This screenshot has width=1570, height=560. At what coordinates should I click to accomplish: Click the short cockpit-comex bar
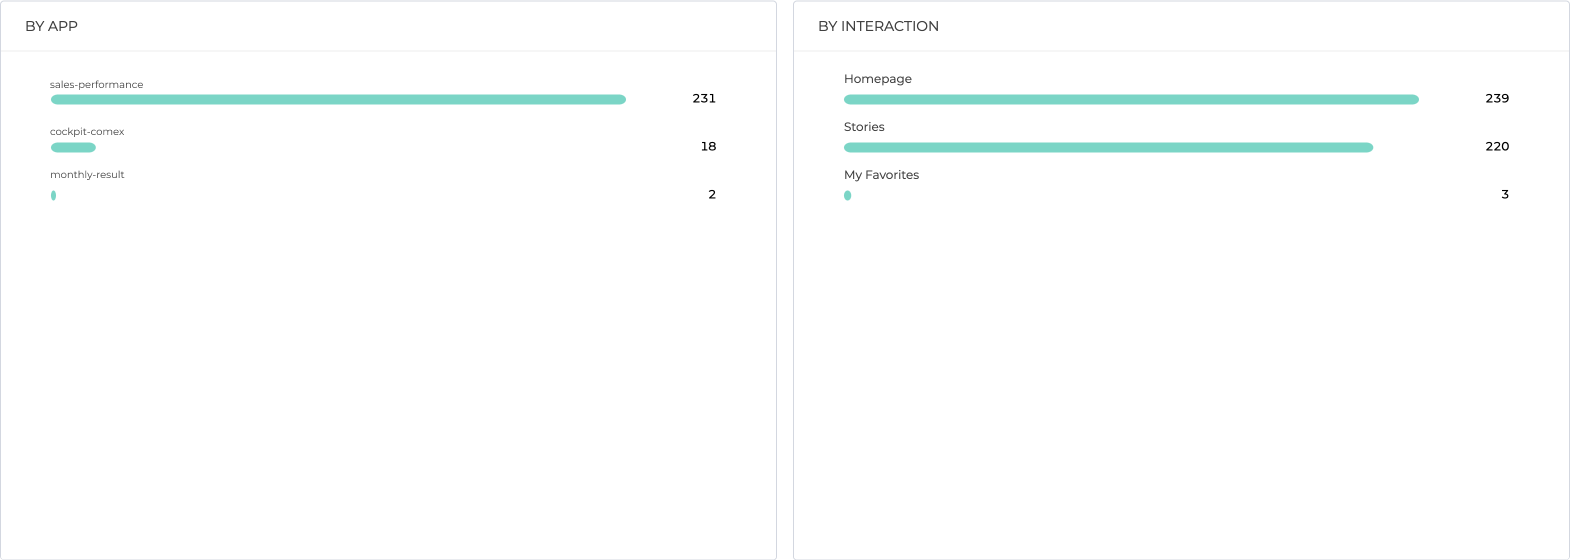pyautogui.click(x=73, y=147)
